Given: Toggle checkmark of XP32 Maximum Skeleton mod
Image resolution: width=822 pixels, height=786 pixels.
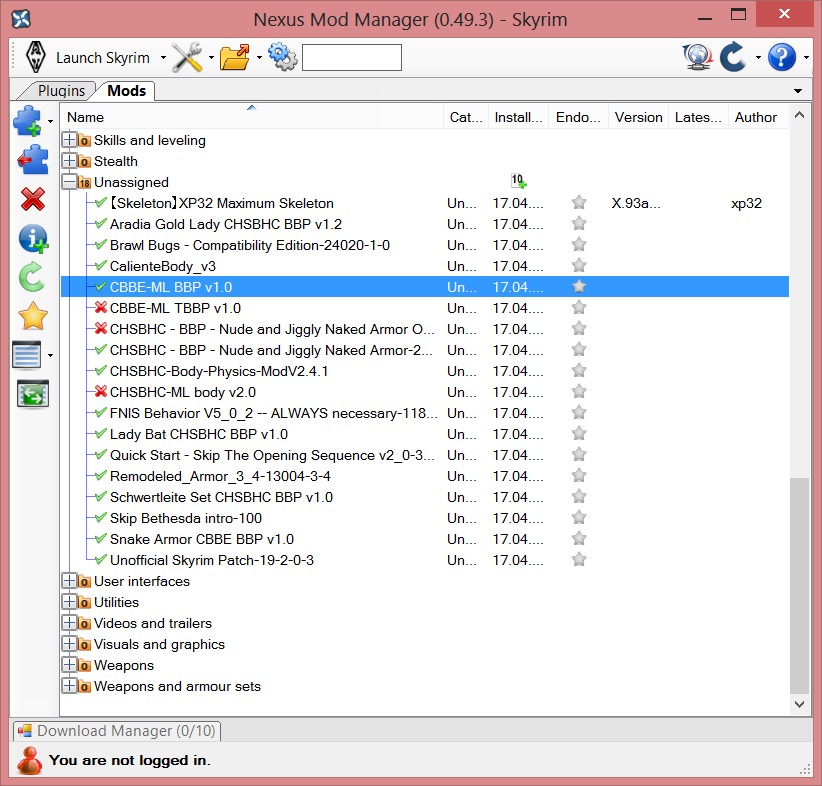Looking at the screenshot, I should (x=101, y=202).
